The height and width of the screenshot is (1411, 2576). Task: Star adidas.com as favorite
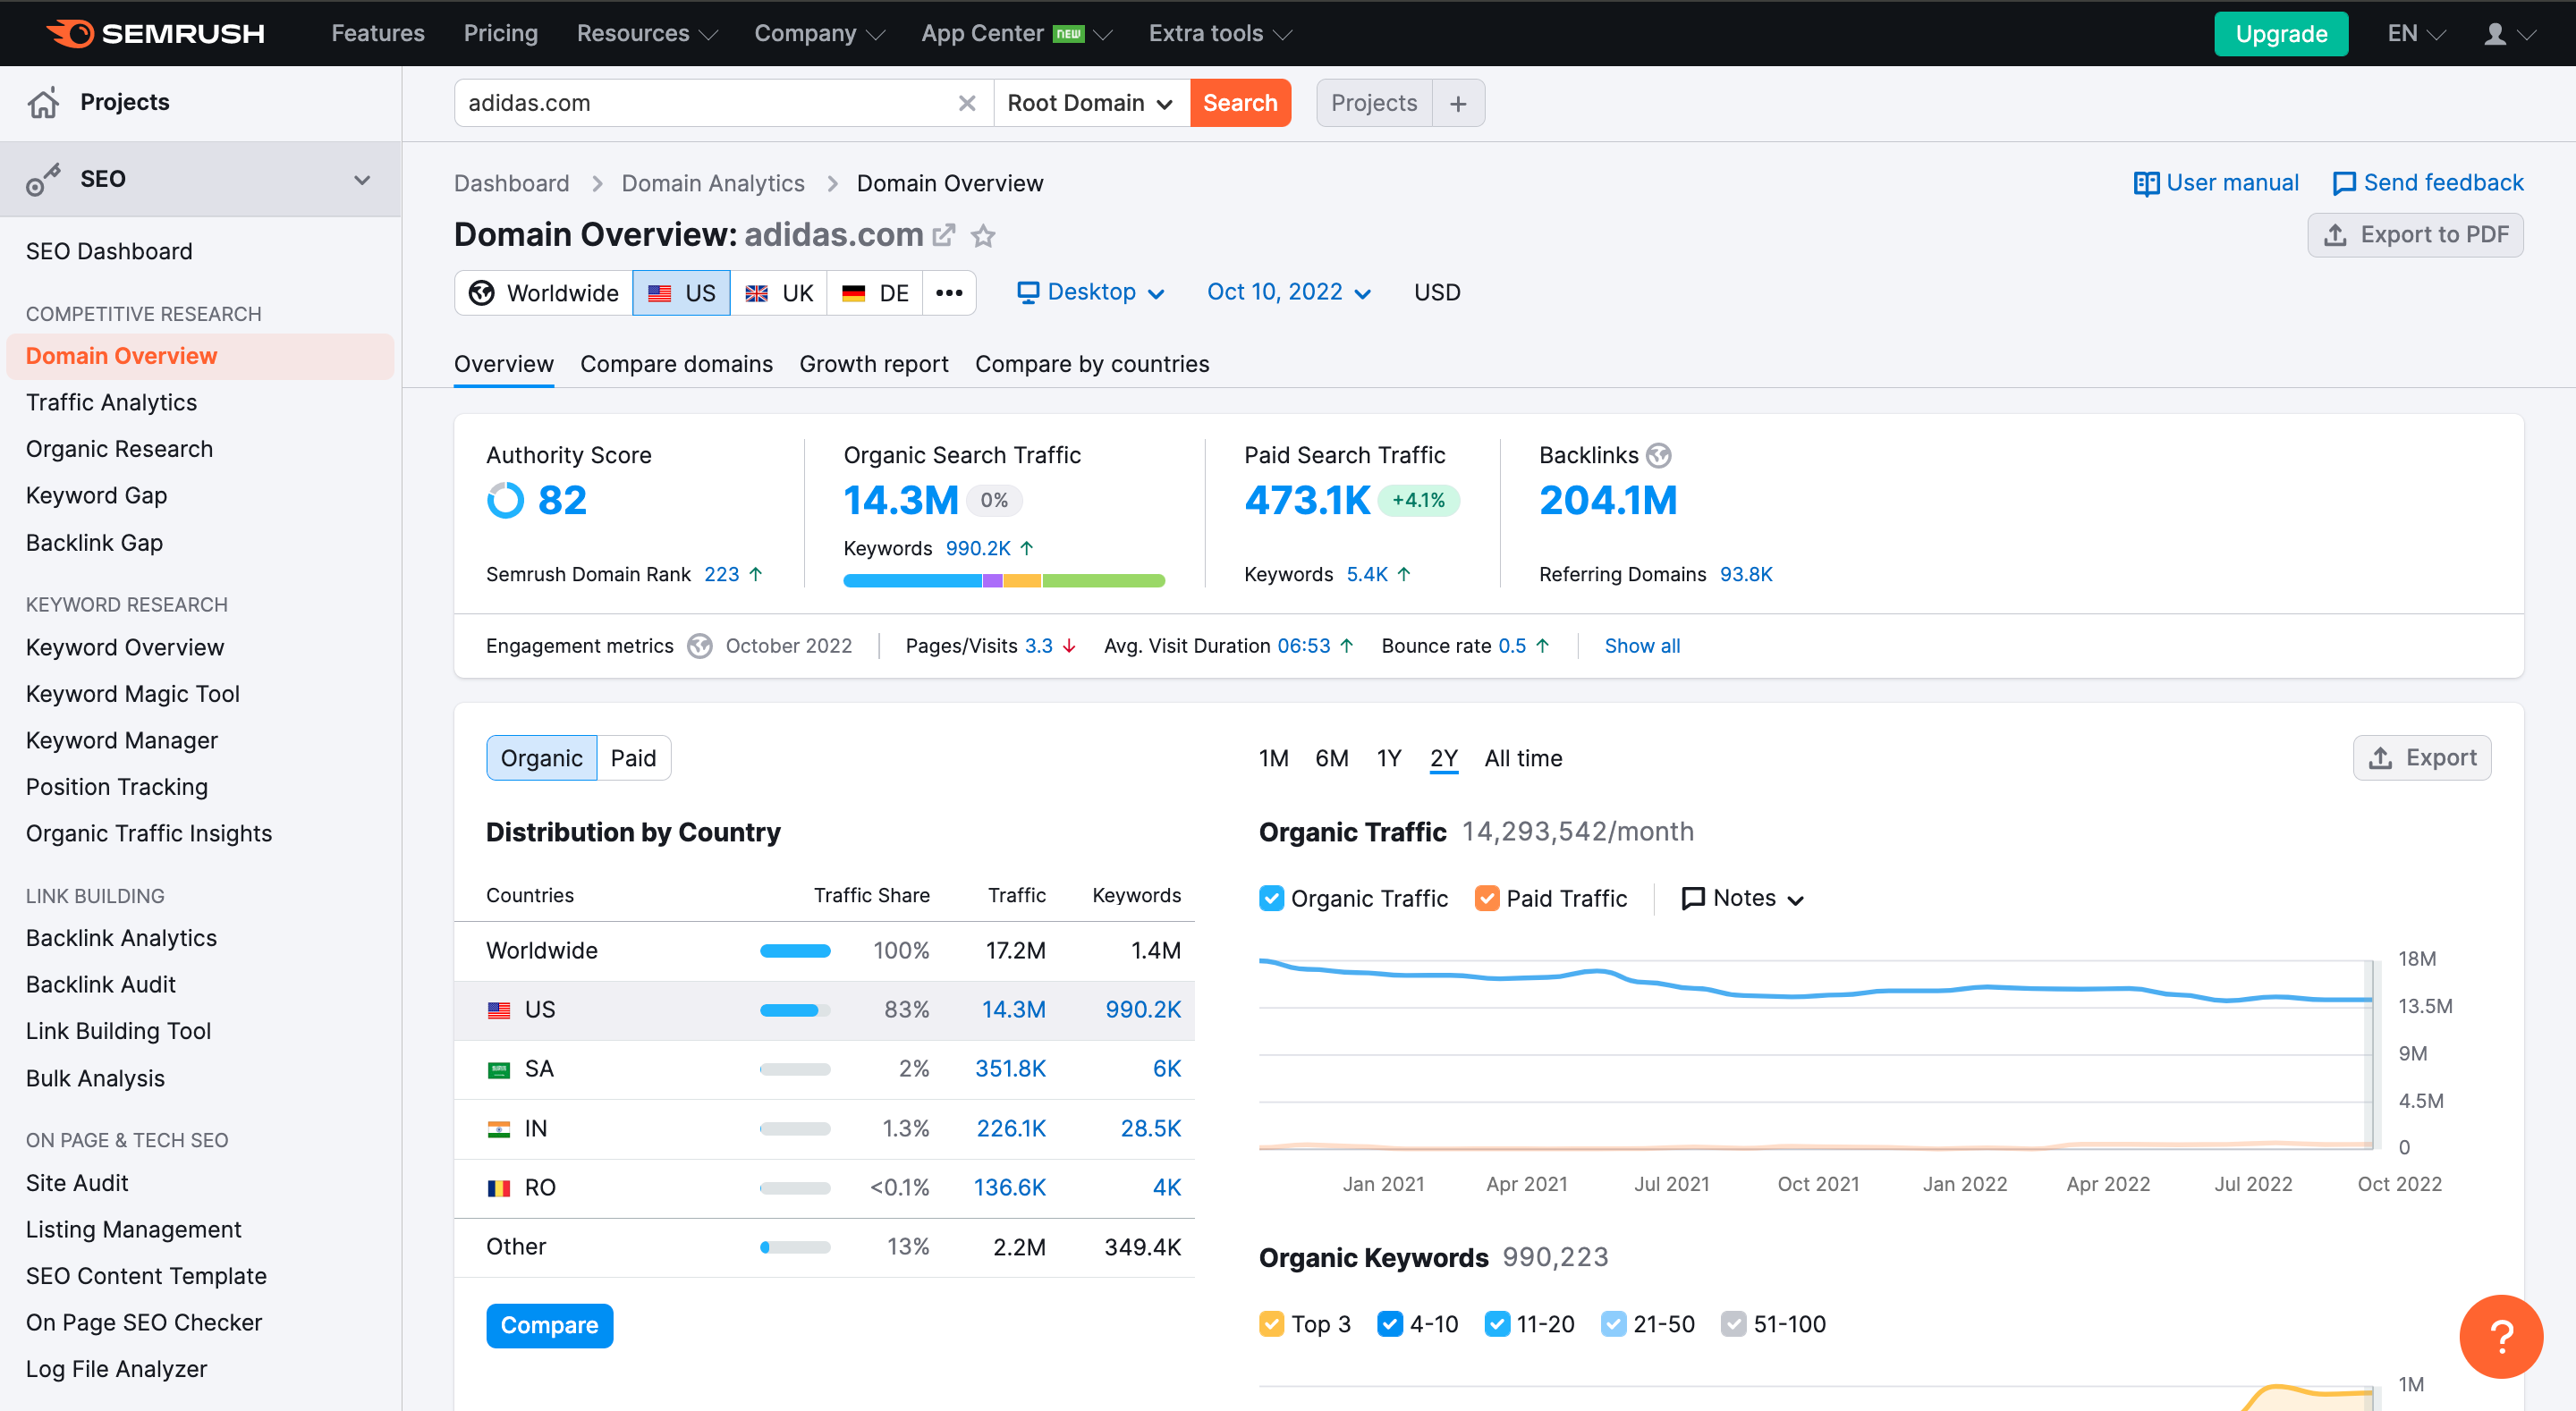click(983, 235)
